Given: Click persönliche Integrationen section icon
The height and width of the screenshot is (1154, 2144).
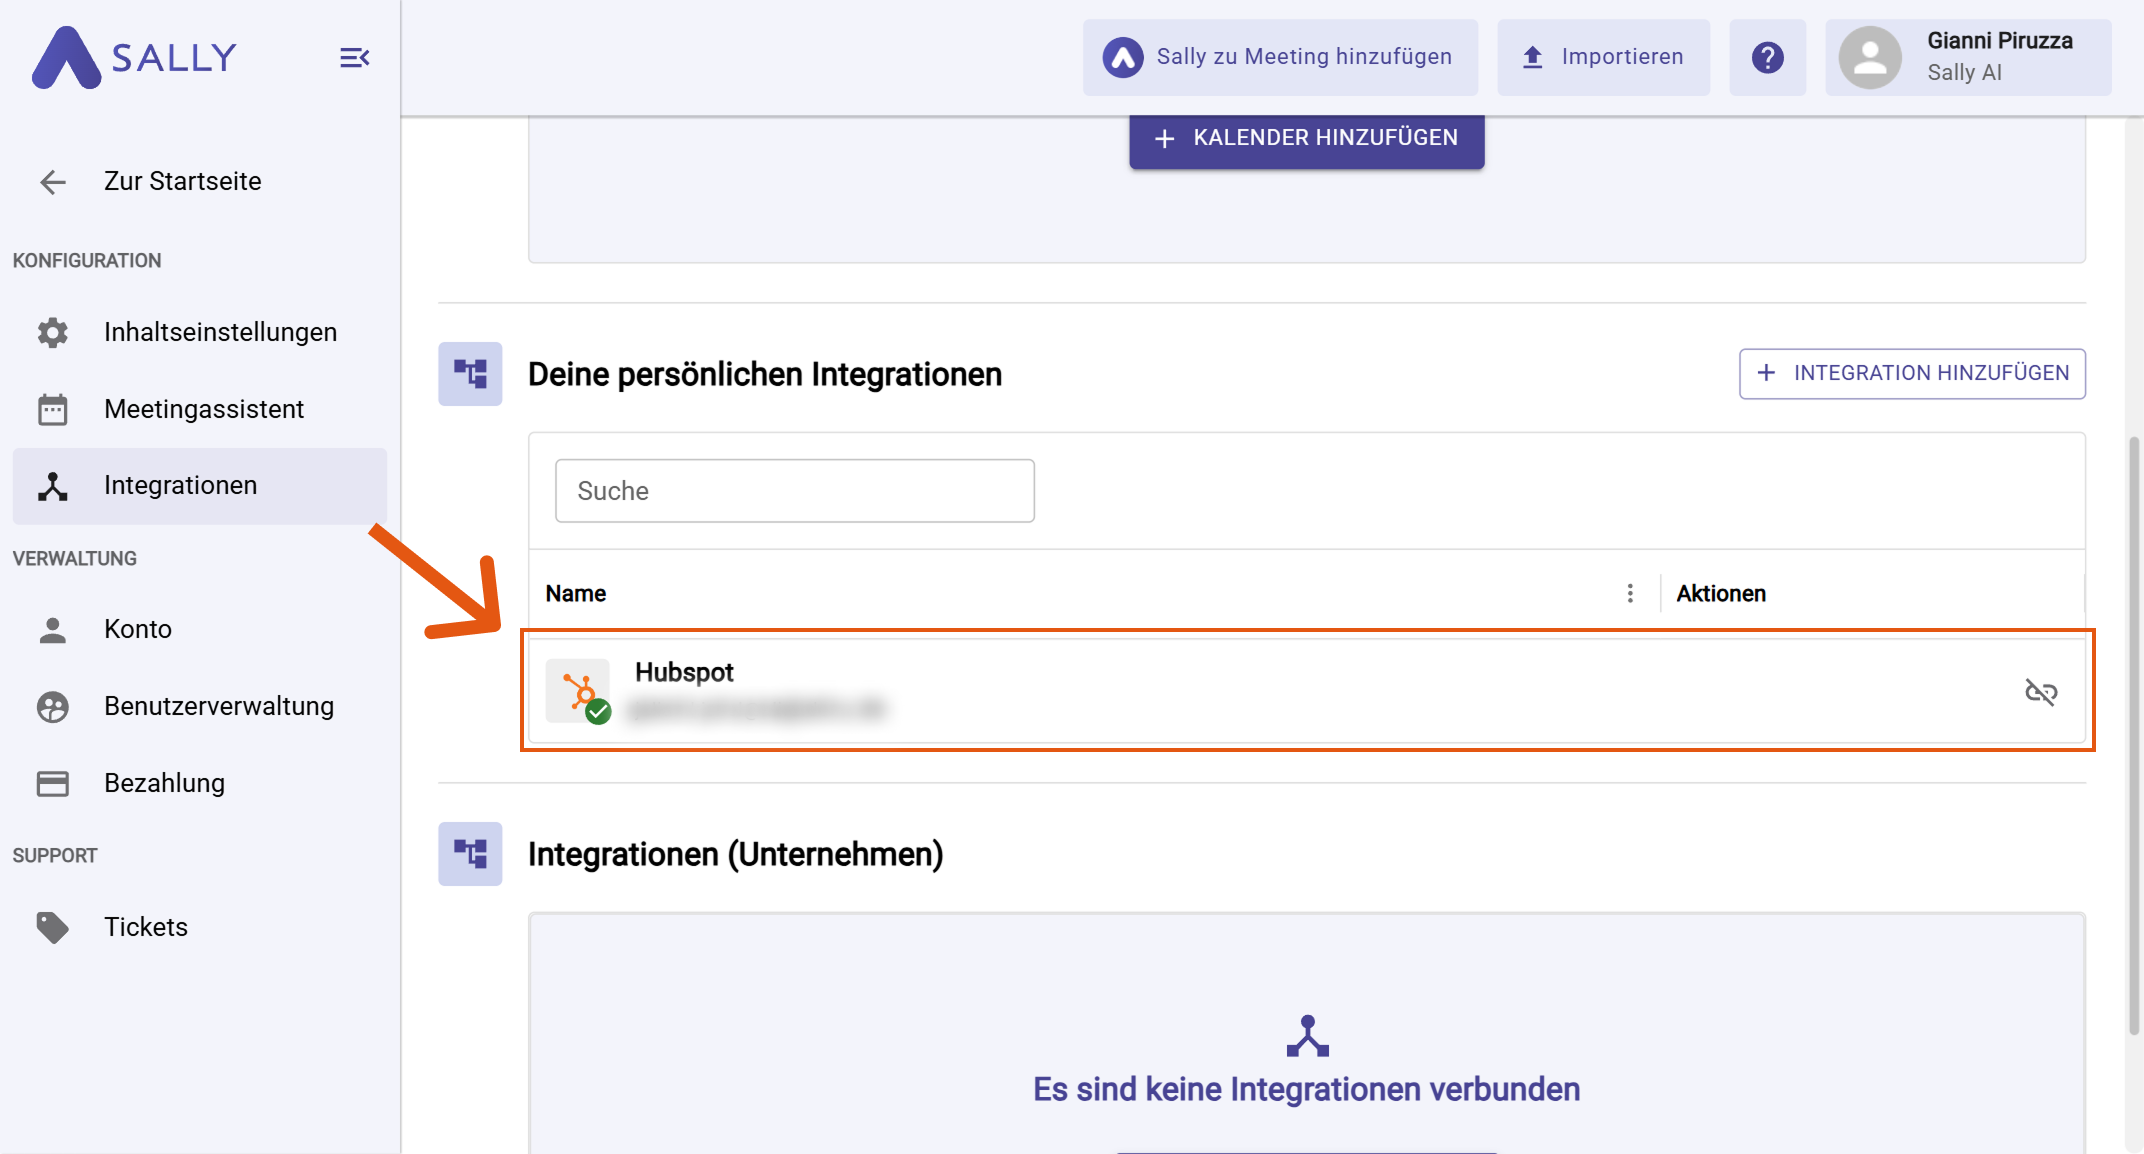Looking at the screenshot, I should 470,374.
